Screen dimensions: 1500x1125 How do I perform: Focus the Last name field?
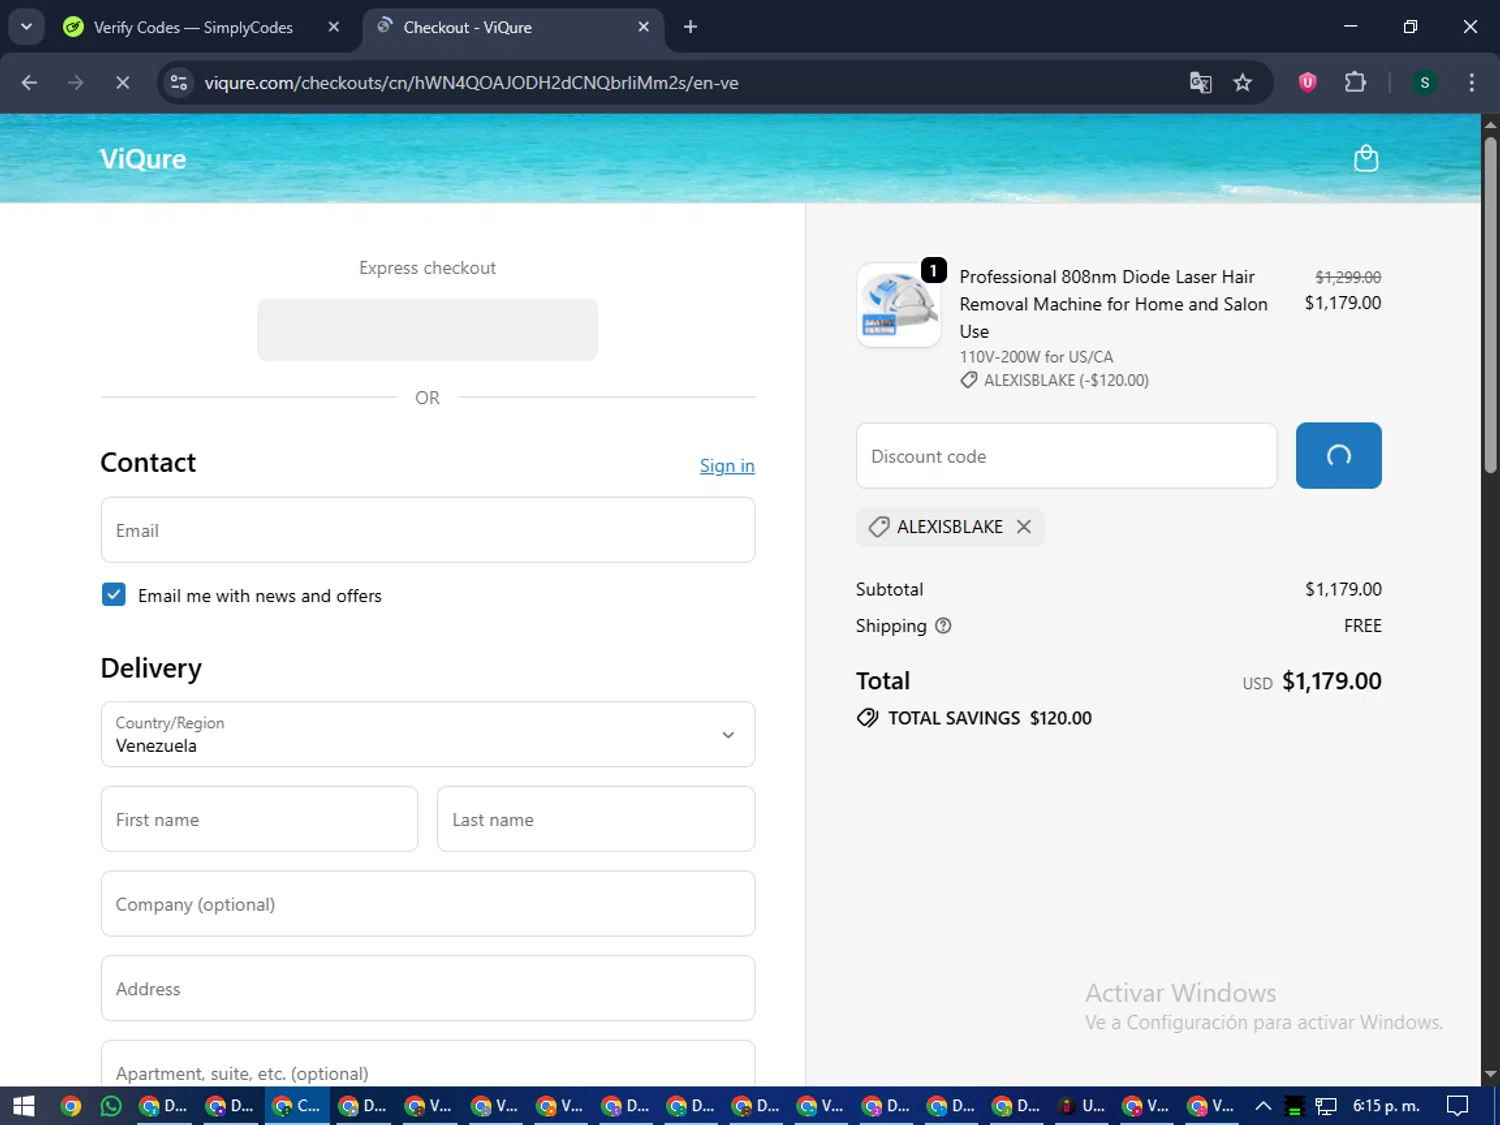coord(596,819)
